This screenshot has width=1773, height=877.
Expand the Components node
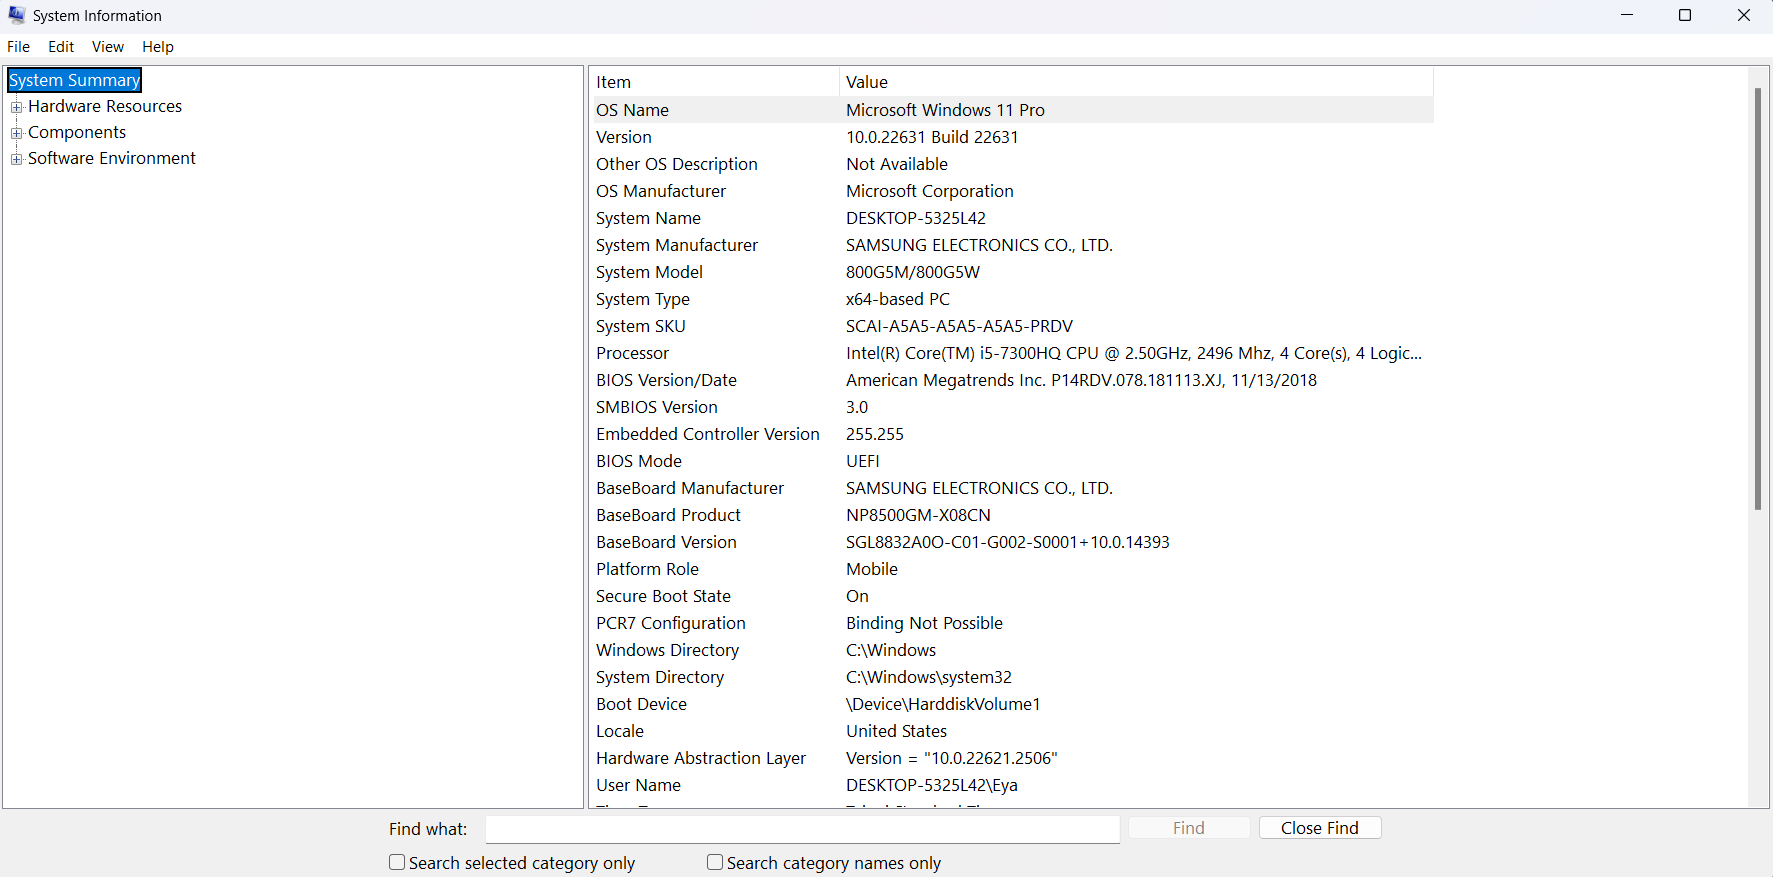click(16, 133)
